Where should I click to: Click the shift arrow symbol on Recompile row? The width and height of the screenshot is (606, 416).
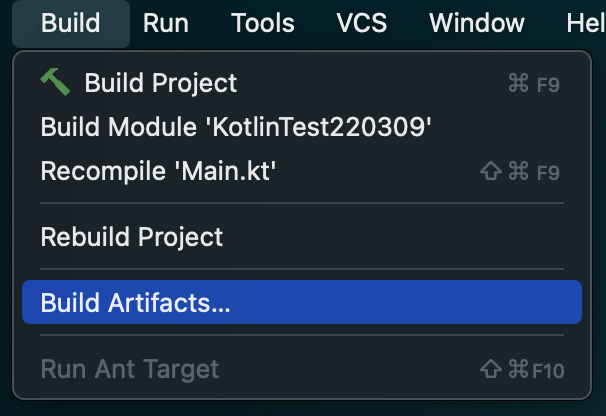(x=491, y=171)
